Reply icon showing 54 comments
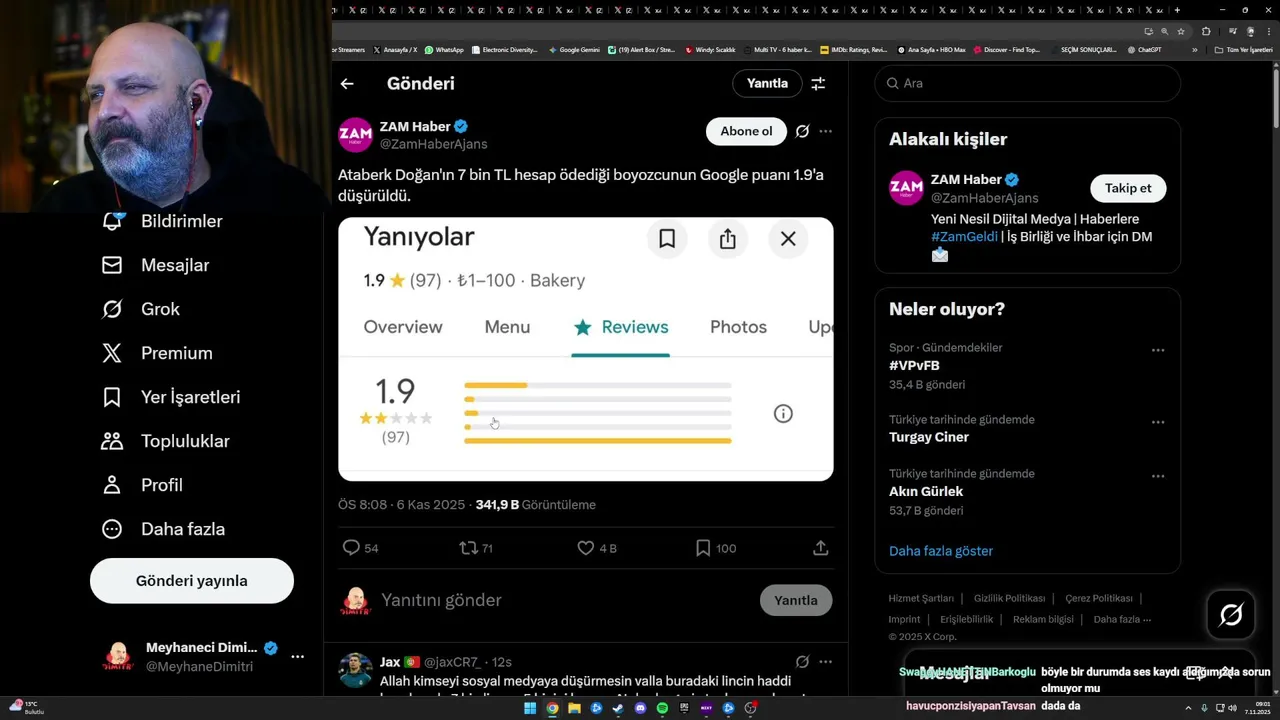1280x720 pixels. point(361,548)
